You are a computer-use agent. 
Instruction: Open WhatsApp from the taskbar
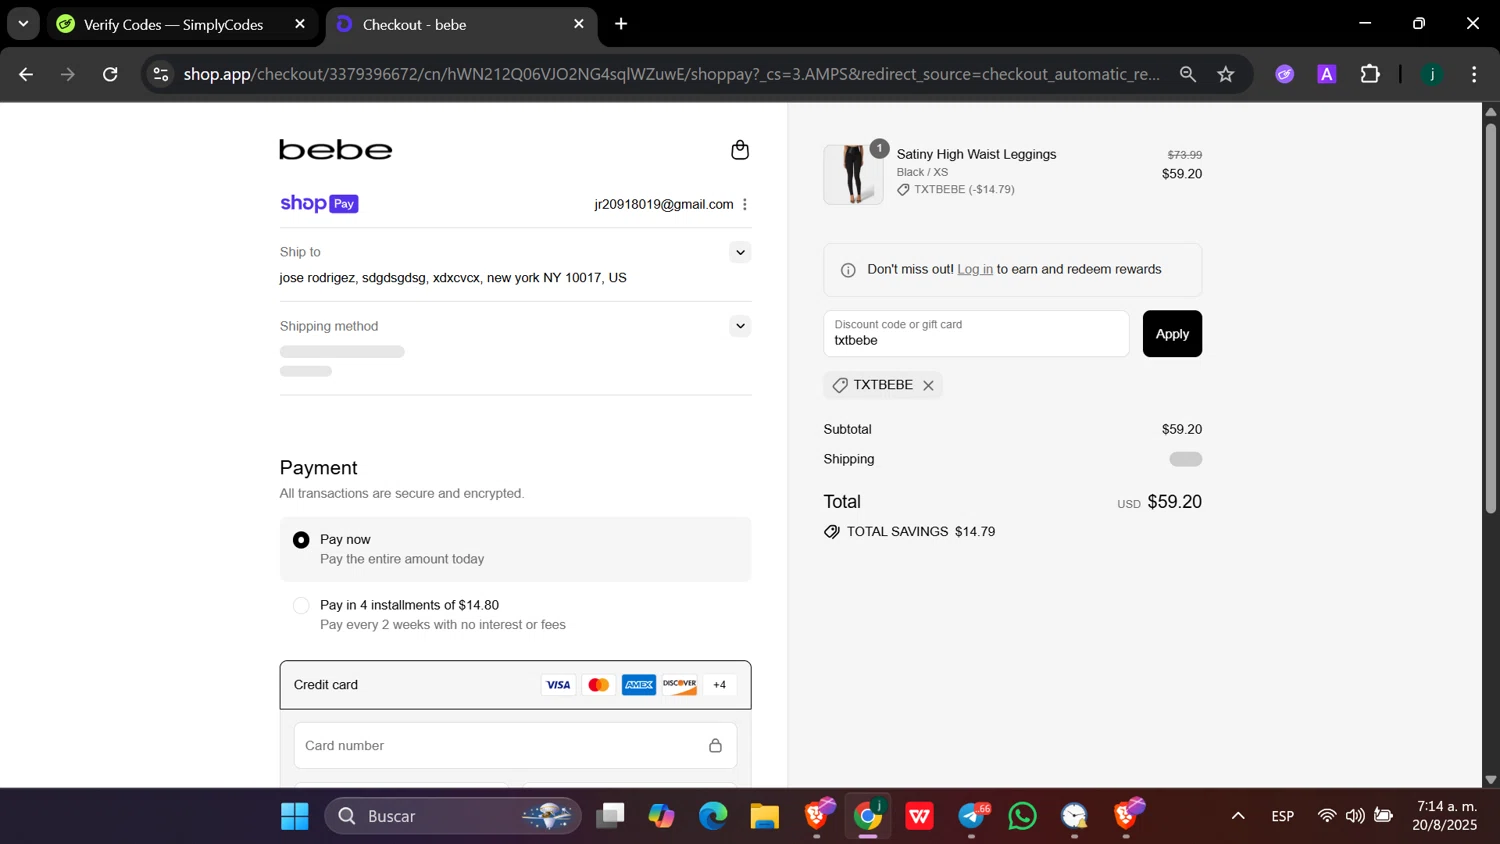click(1023, 817)
